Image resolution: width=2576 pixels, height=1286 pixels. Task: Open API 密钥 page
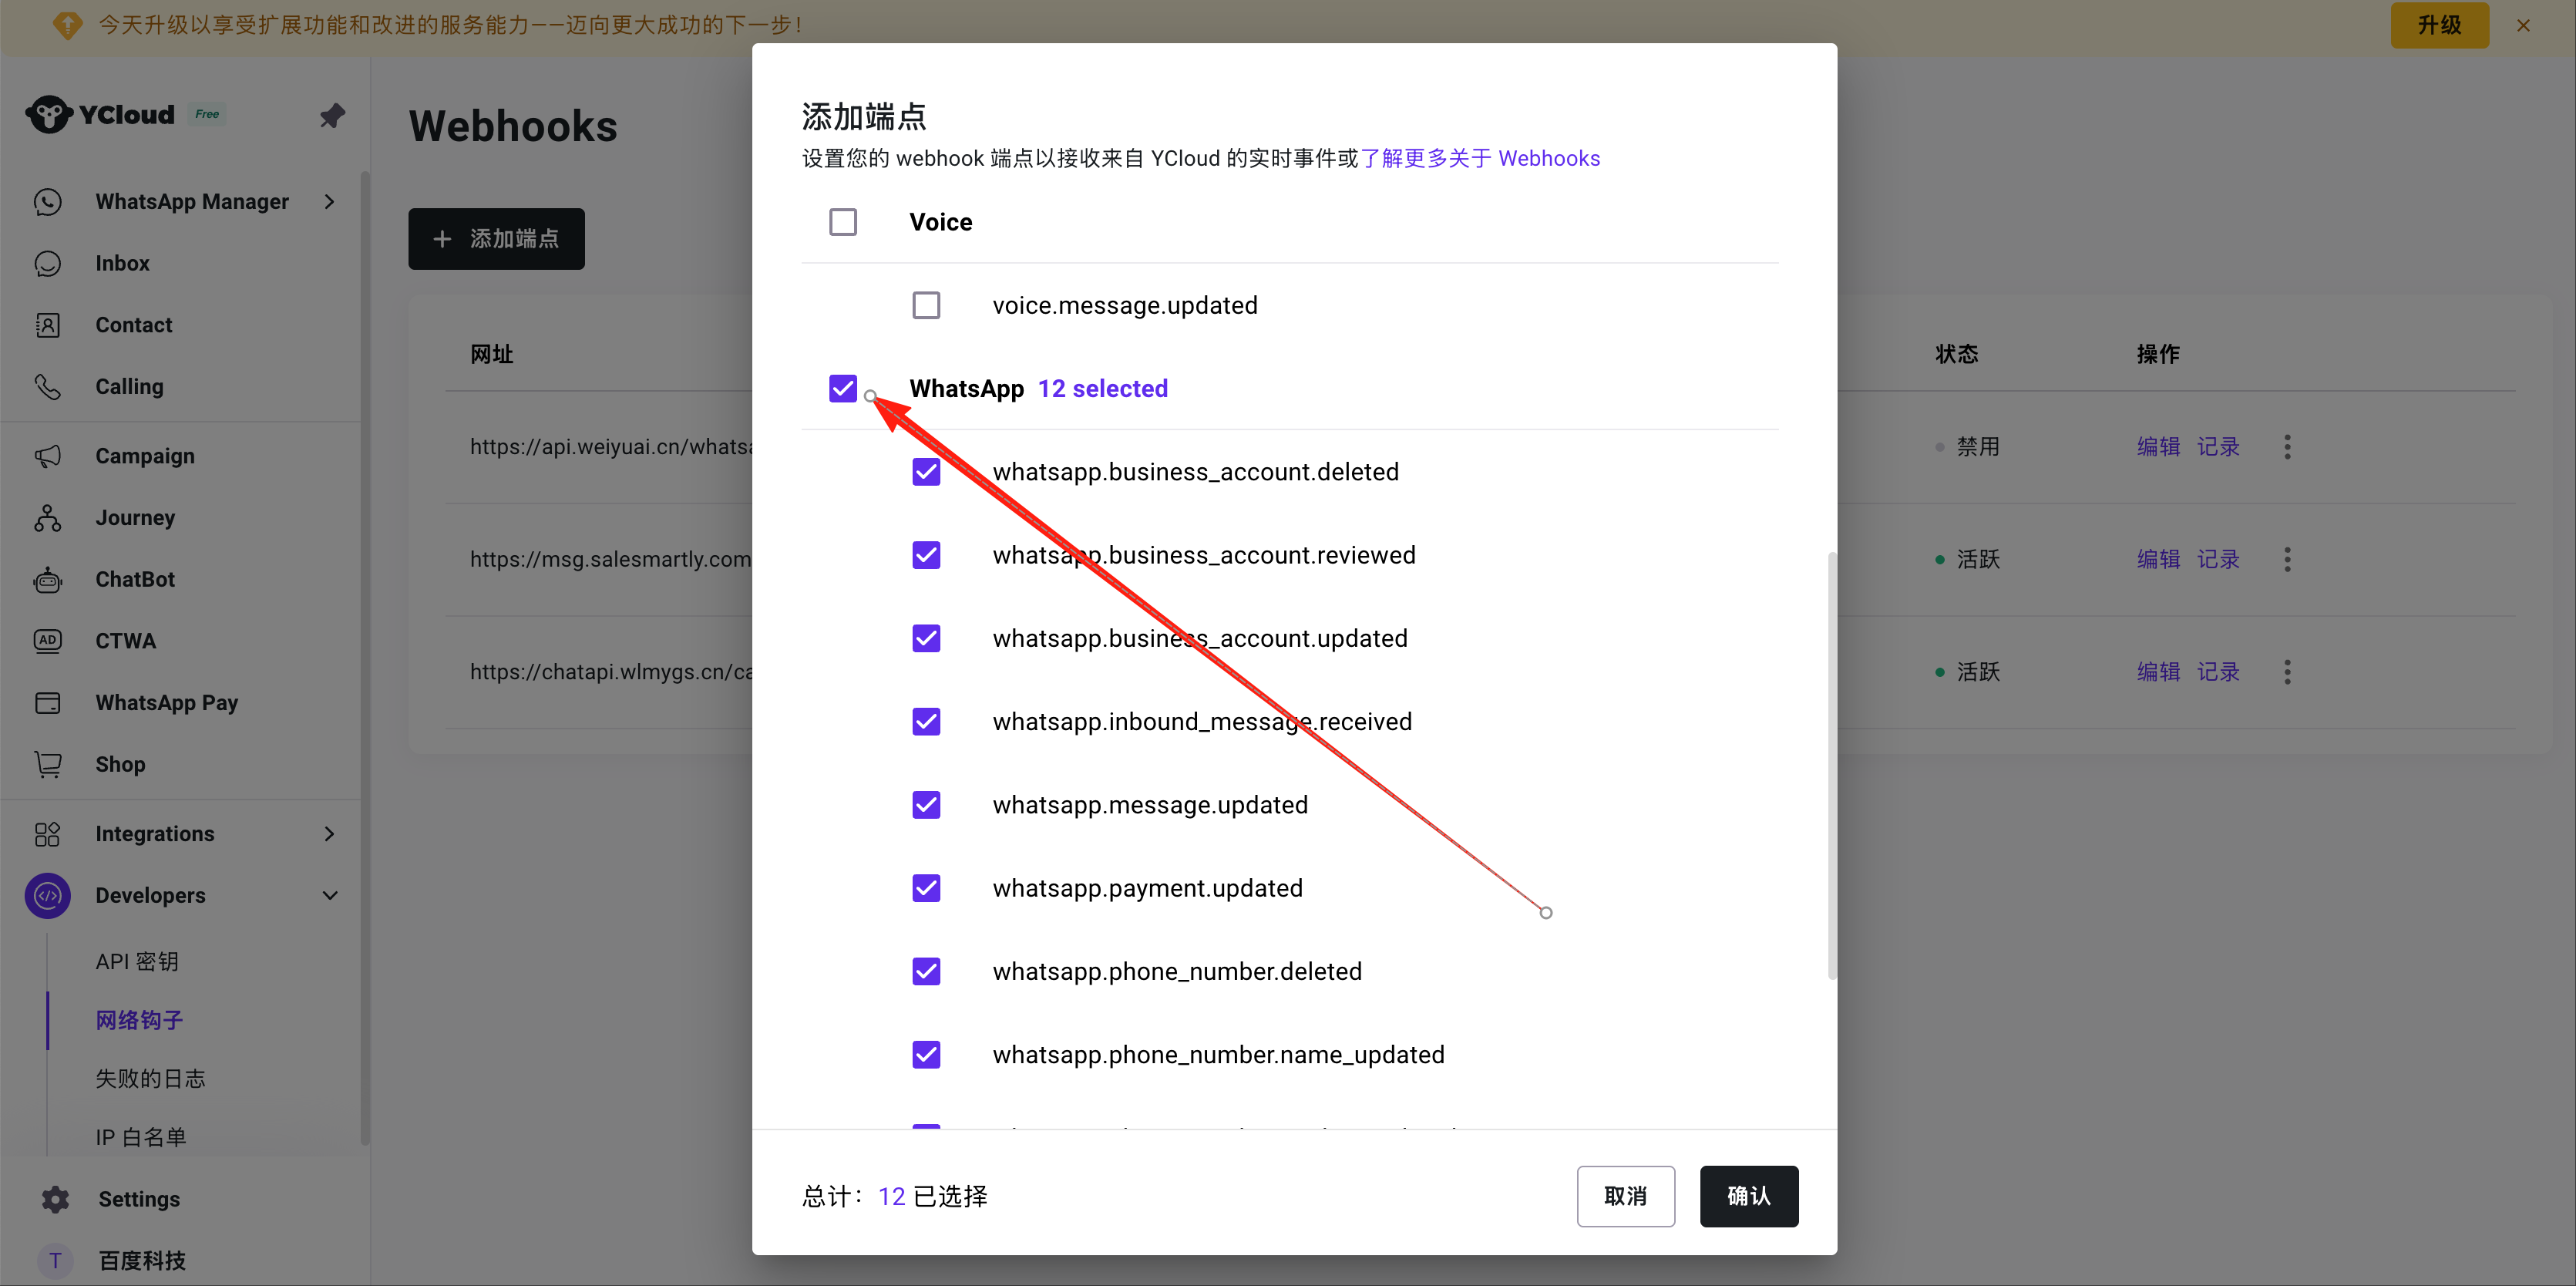(x=137, y=962)
